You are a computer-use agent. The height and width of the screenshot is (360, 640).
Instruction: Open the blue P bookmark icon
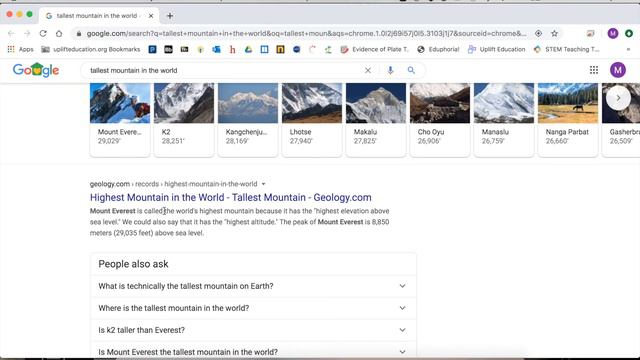click(152, 49)
